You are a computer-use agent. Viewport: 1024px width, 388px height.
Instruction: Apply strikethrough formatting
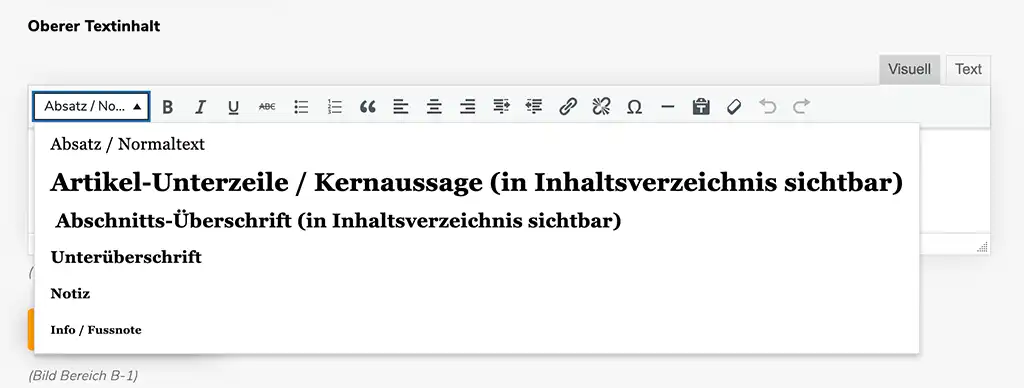pyautogui.click(x=267, y=106)
